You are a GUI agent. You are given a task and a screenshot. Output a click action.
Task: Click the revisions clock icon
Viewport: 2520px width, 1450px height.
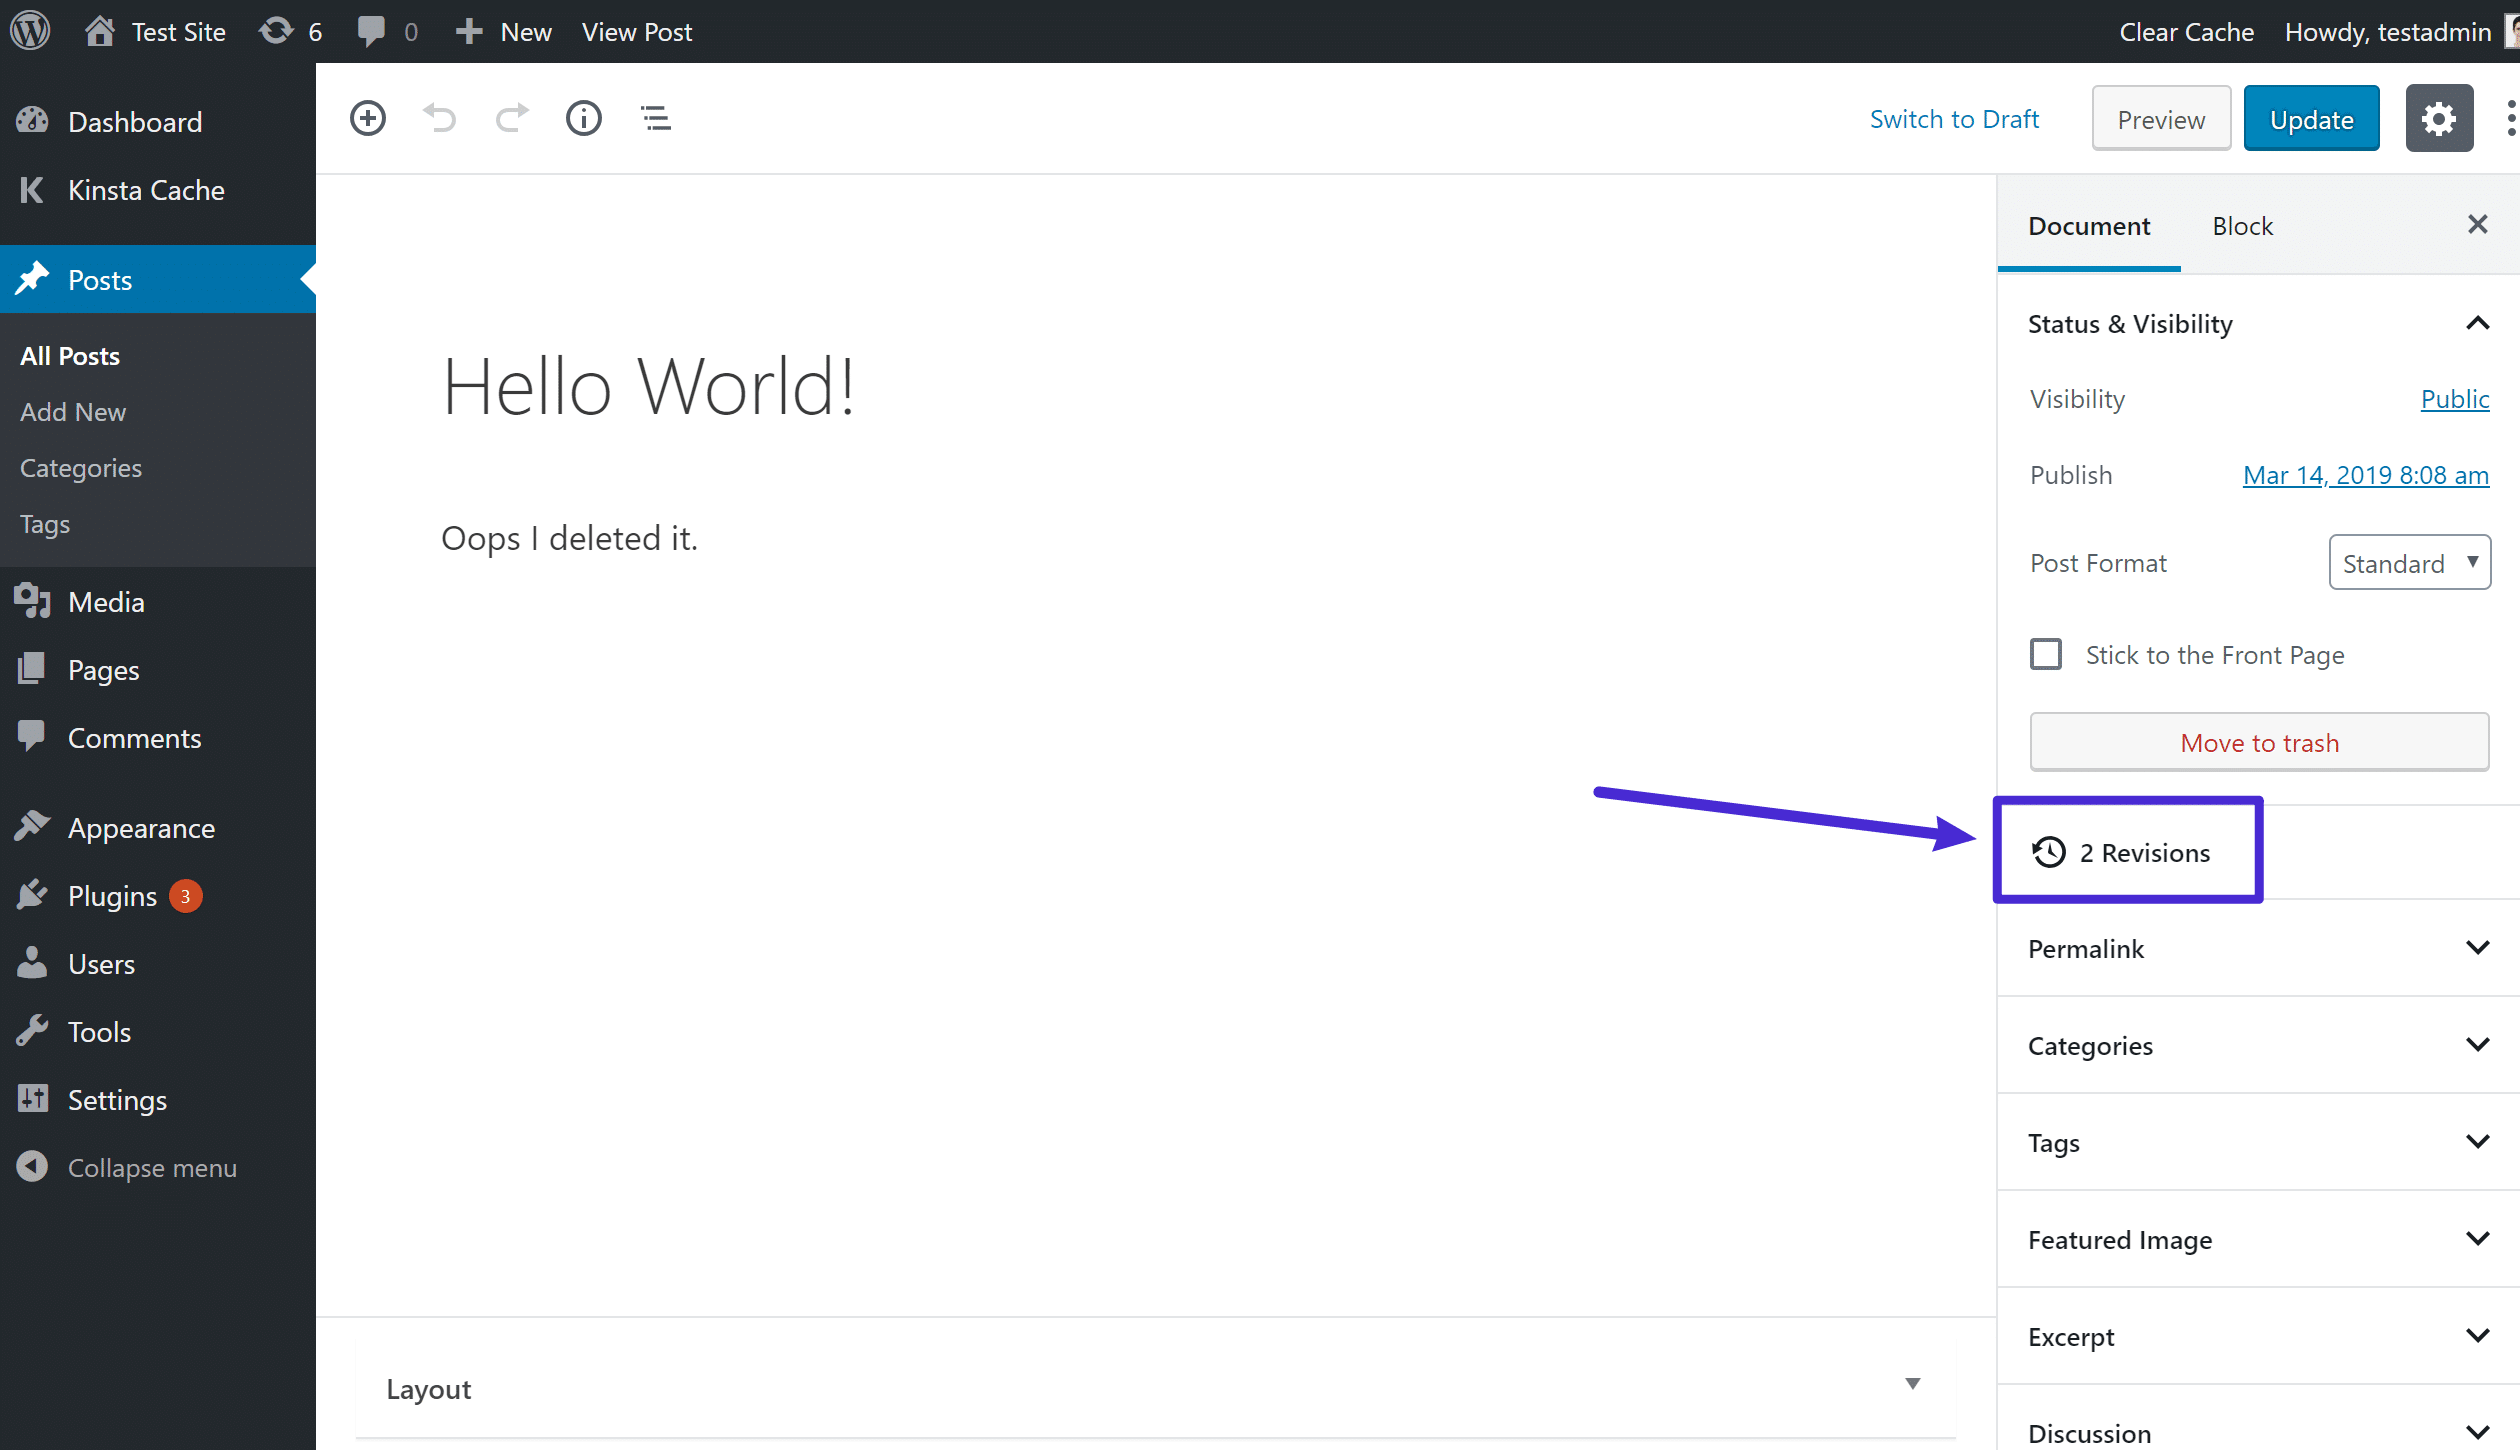2048,851
